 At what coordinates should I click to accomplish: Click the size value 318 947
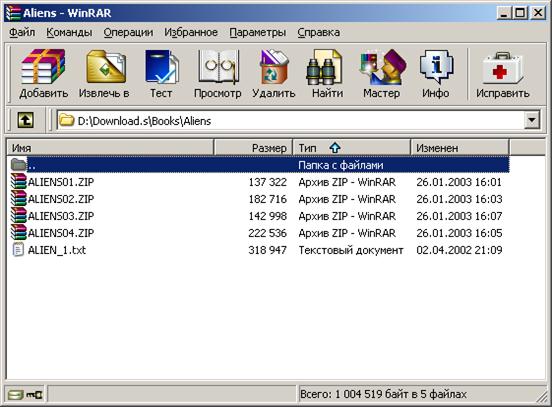coord(268,250)
